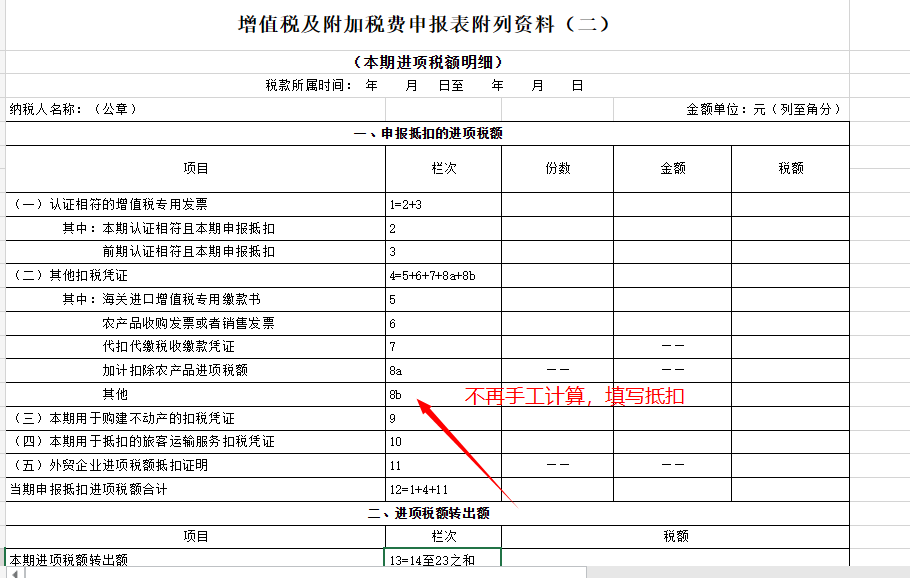
Task: Select the column-number cell 9
Action: pos(443,418)
